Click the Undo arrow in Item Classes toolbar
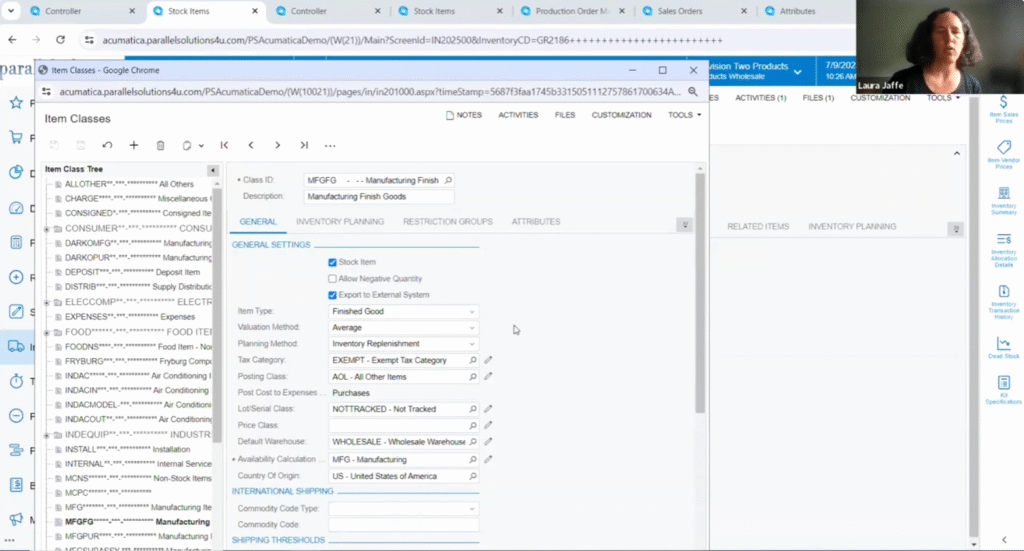Viewport: 1024px width, 551px height. 107,145
